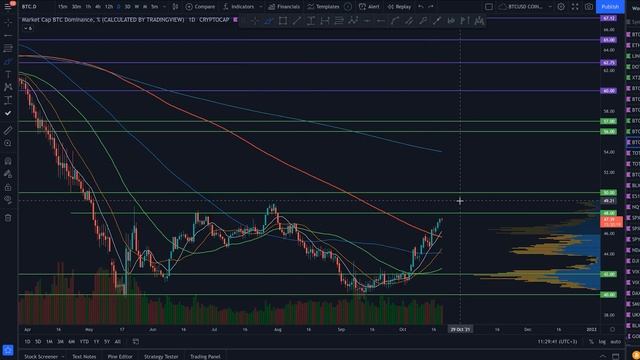Toggle percent scale mode

point(591,341)
